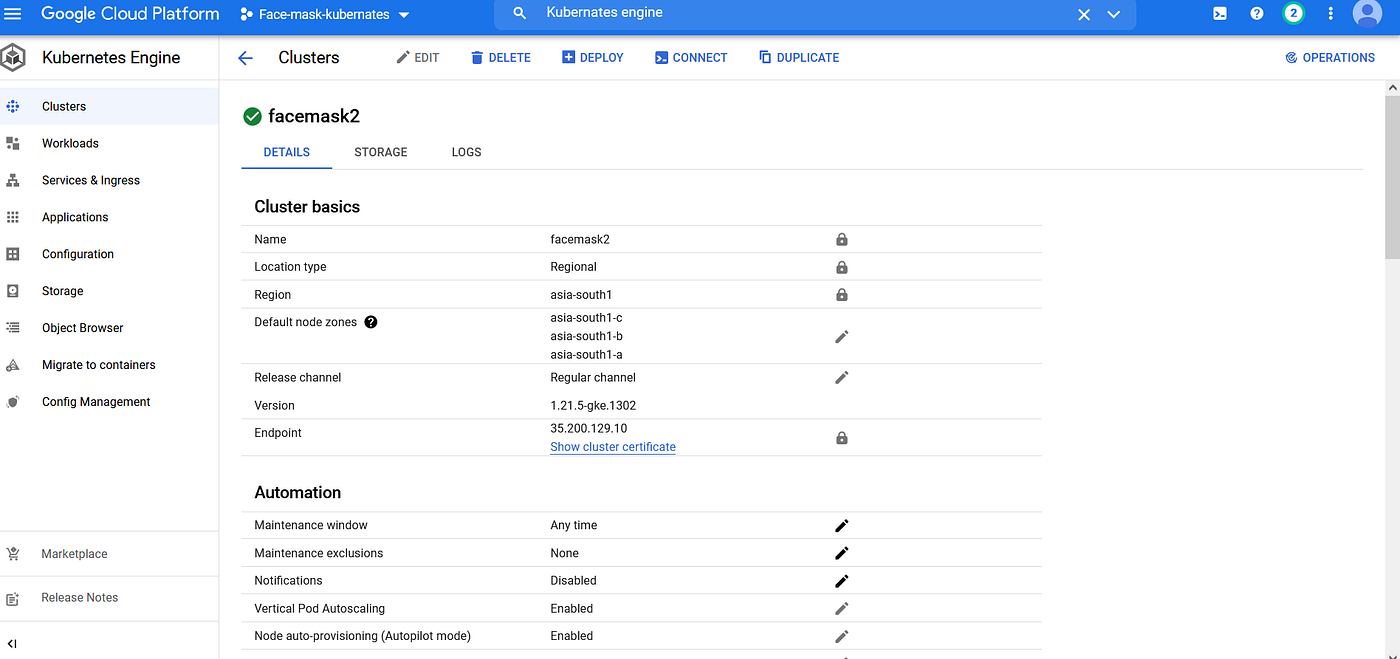Viewport: 1400px width, 659px height.
Task: Edit Node auto-provisioning pencil icon
Action: point(842,636)
